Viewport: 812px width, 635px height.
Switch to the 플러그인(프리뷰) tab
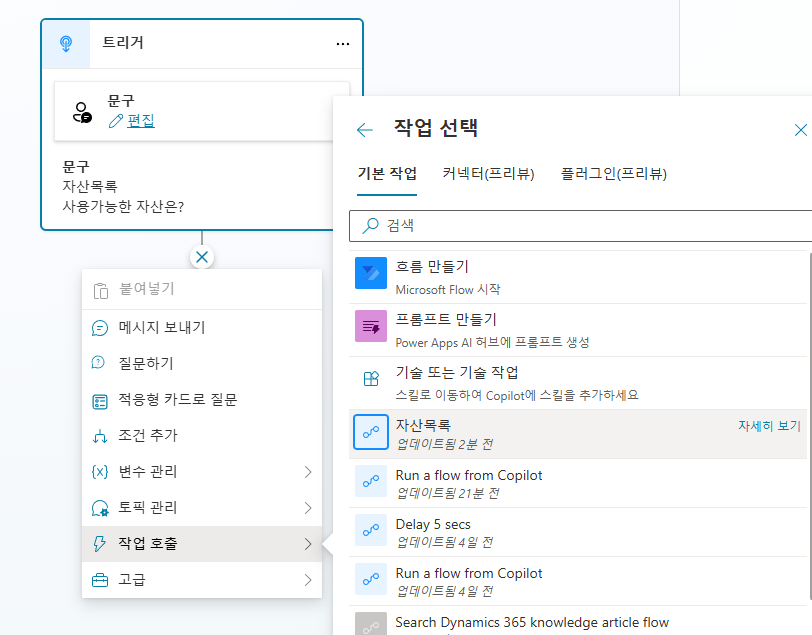coord(613,173)
